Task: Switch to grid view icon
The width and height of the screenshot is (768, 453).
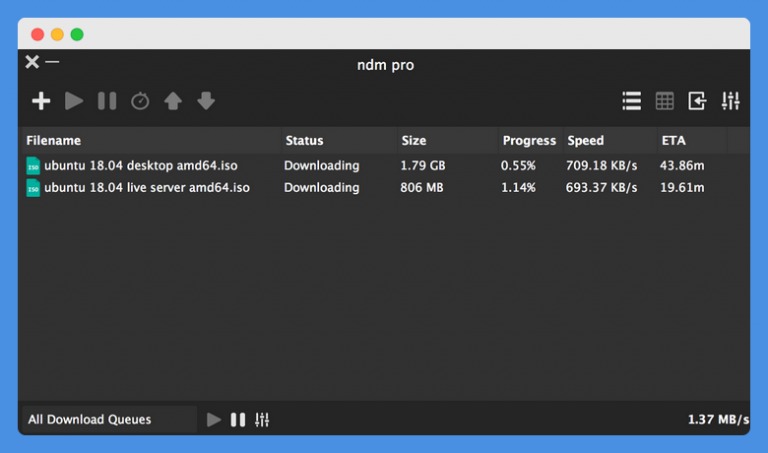Action: (664, 101)
